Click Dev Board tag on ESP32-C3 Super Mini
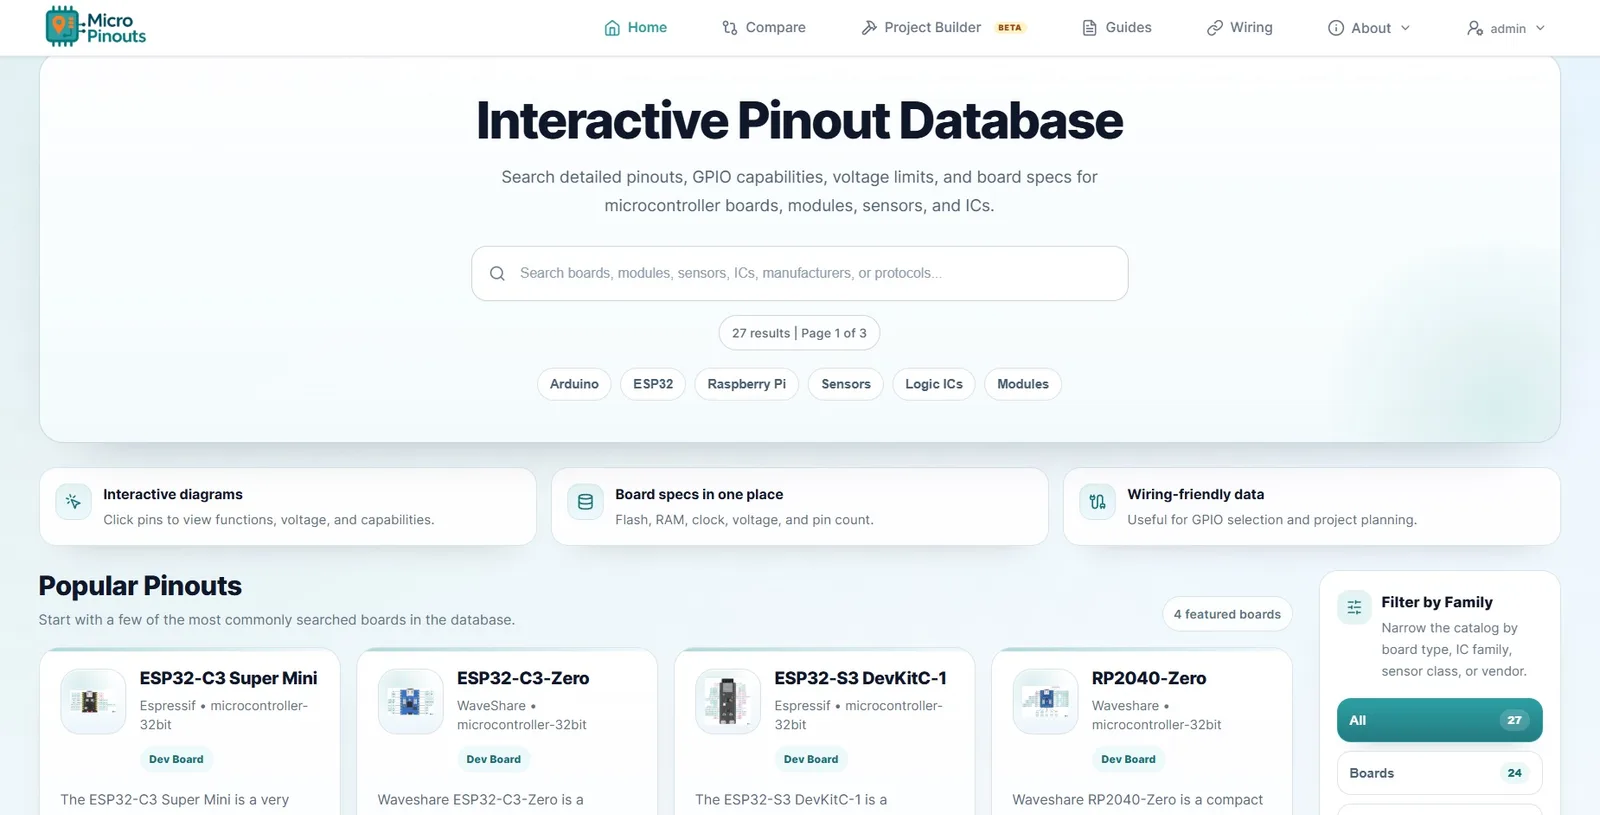 pyautogui.click(x=176, y=759)
